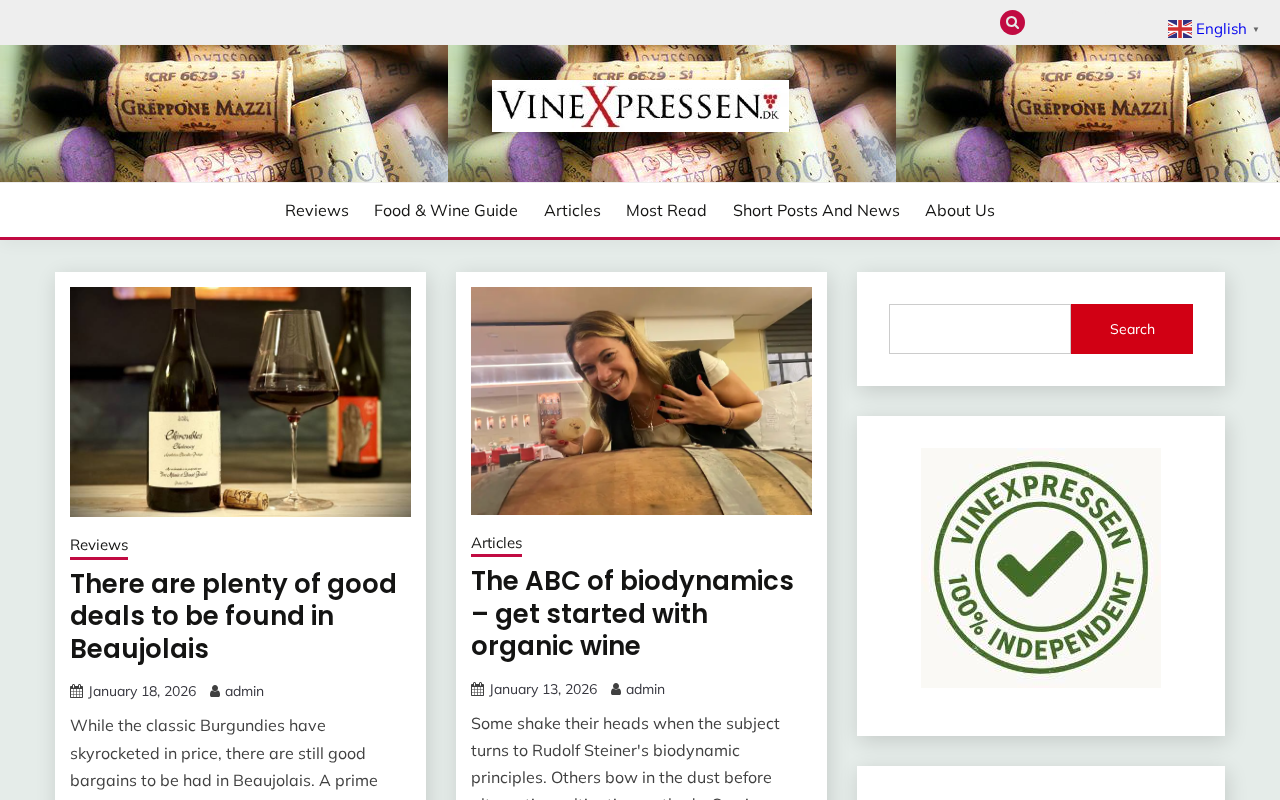Open the search magnifier icon in header
This screenshot has height=800, width=1280.
coord(1012,22)
